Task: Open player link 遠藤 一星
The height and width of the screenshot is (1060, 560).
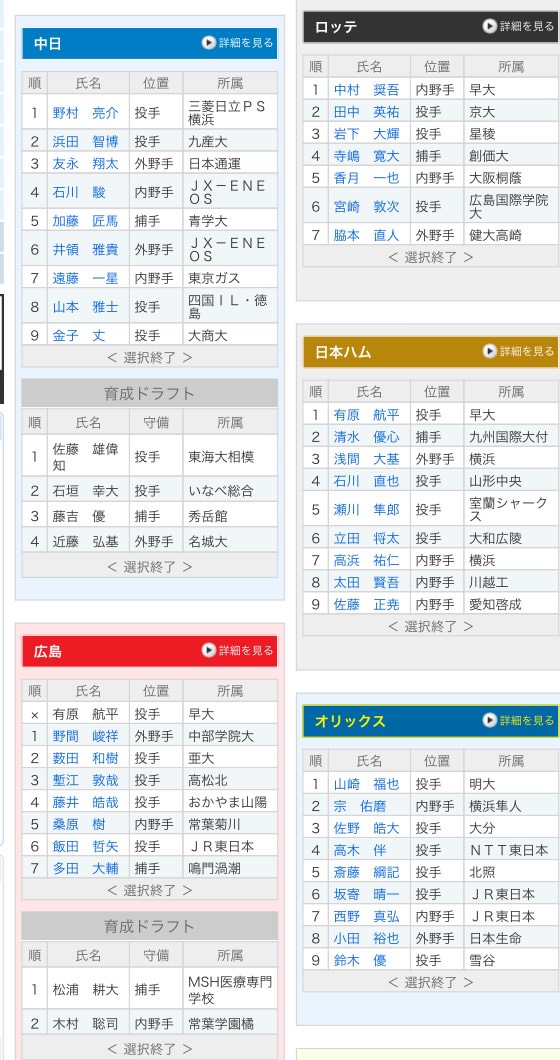Action: 85,278
